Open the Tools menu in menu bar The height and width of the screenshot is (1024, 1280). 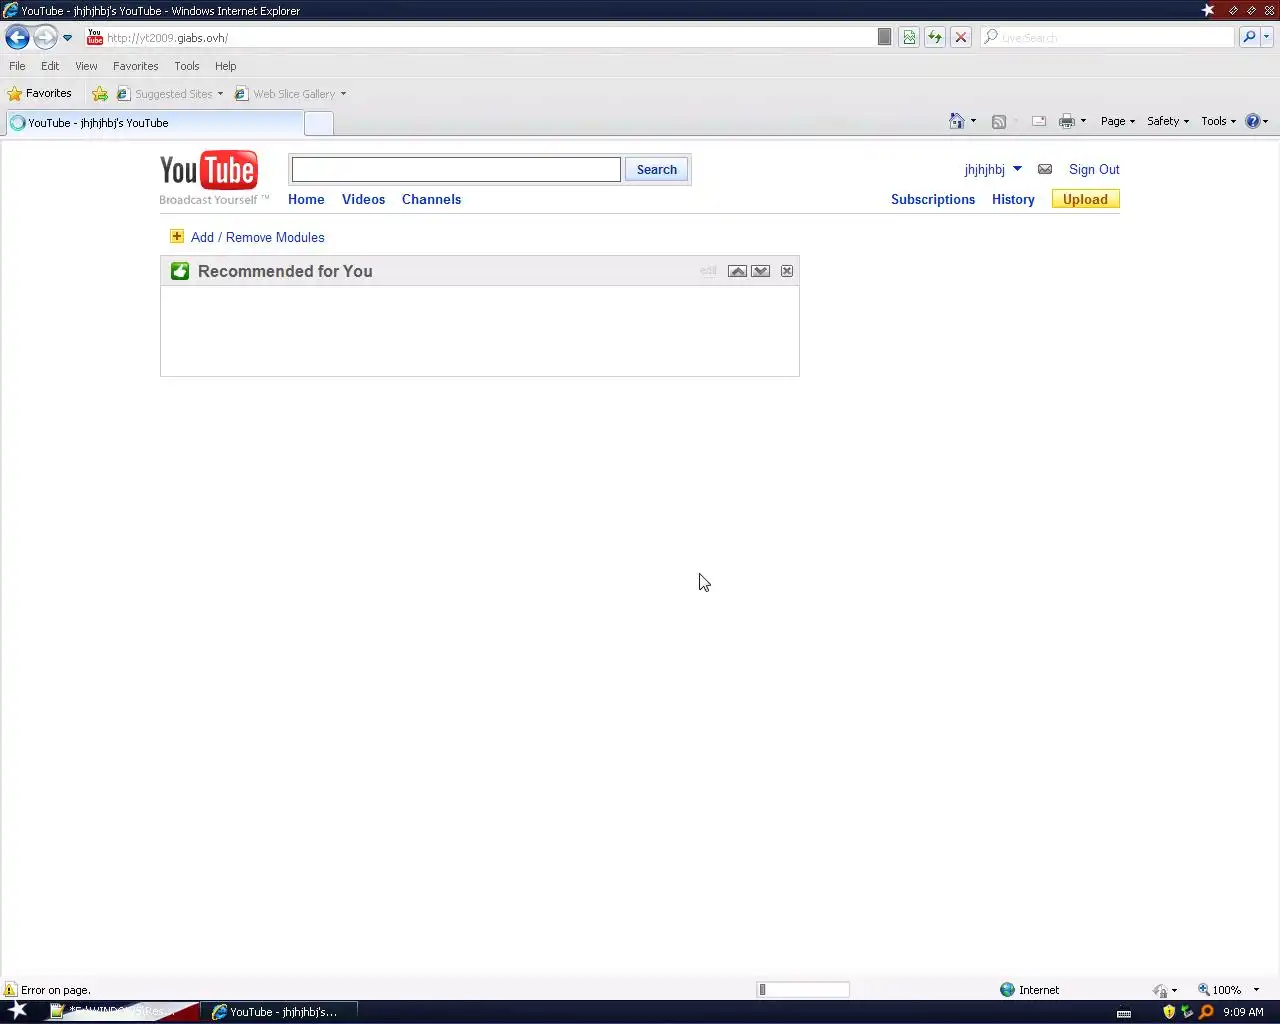pyautogui.click(x=187, y=66)
